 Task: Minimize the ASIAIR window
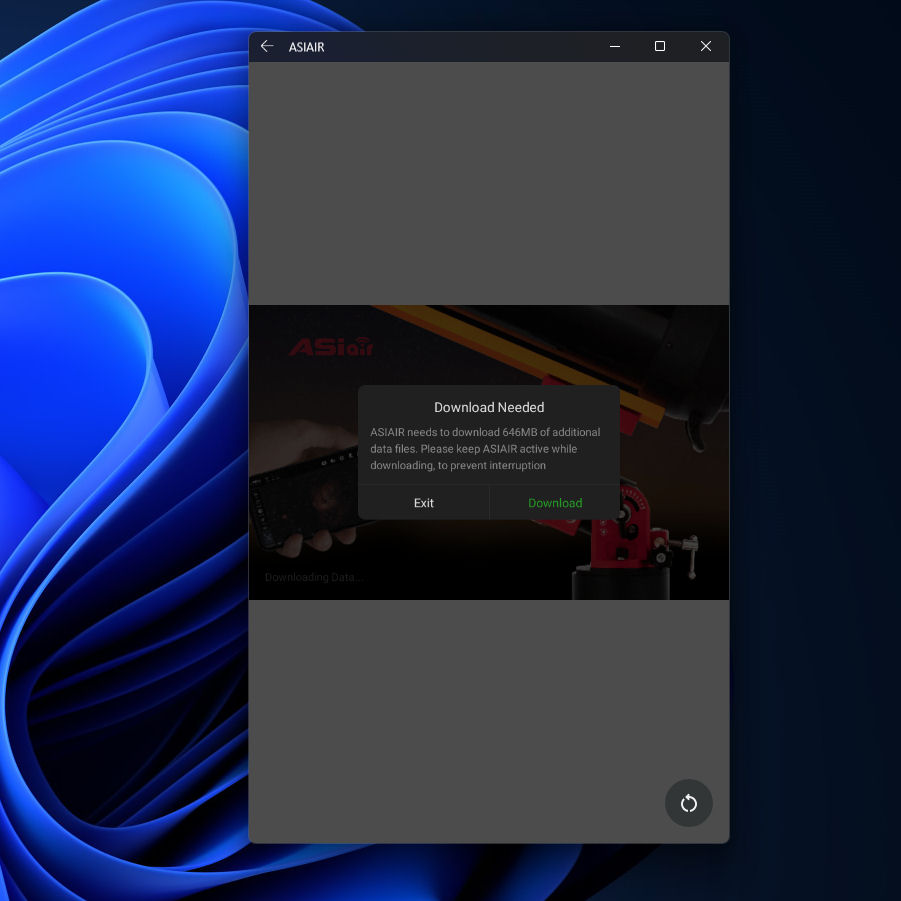coord(614,47)
